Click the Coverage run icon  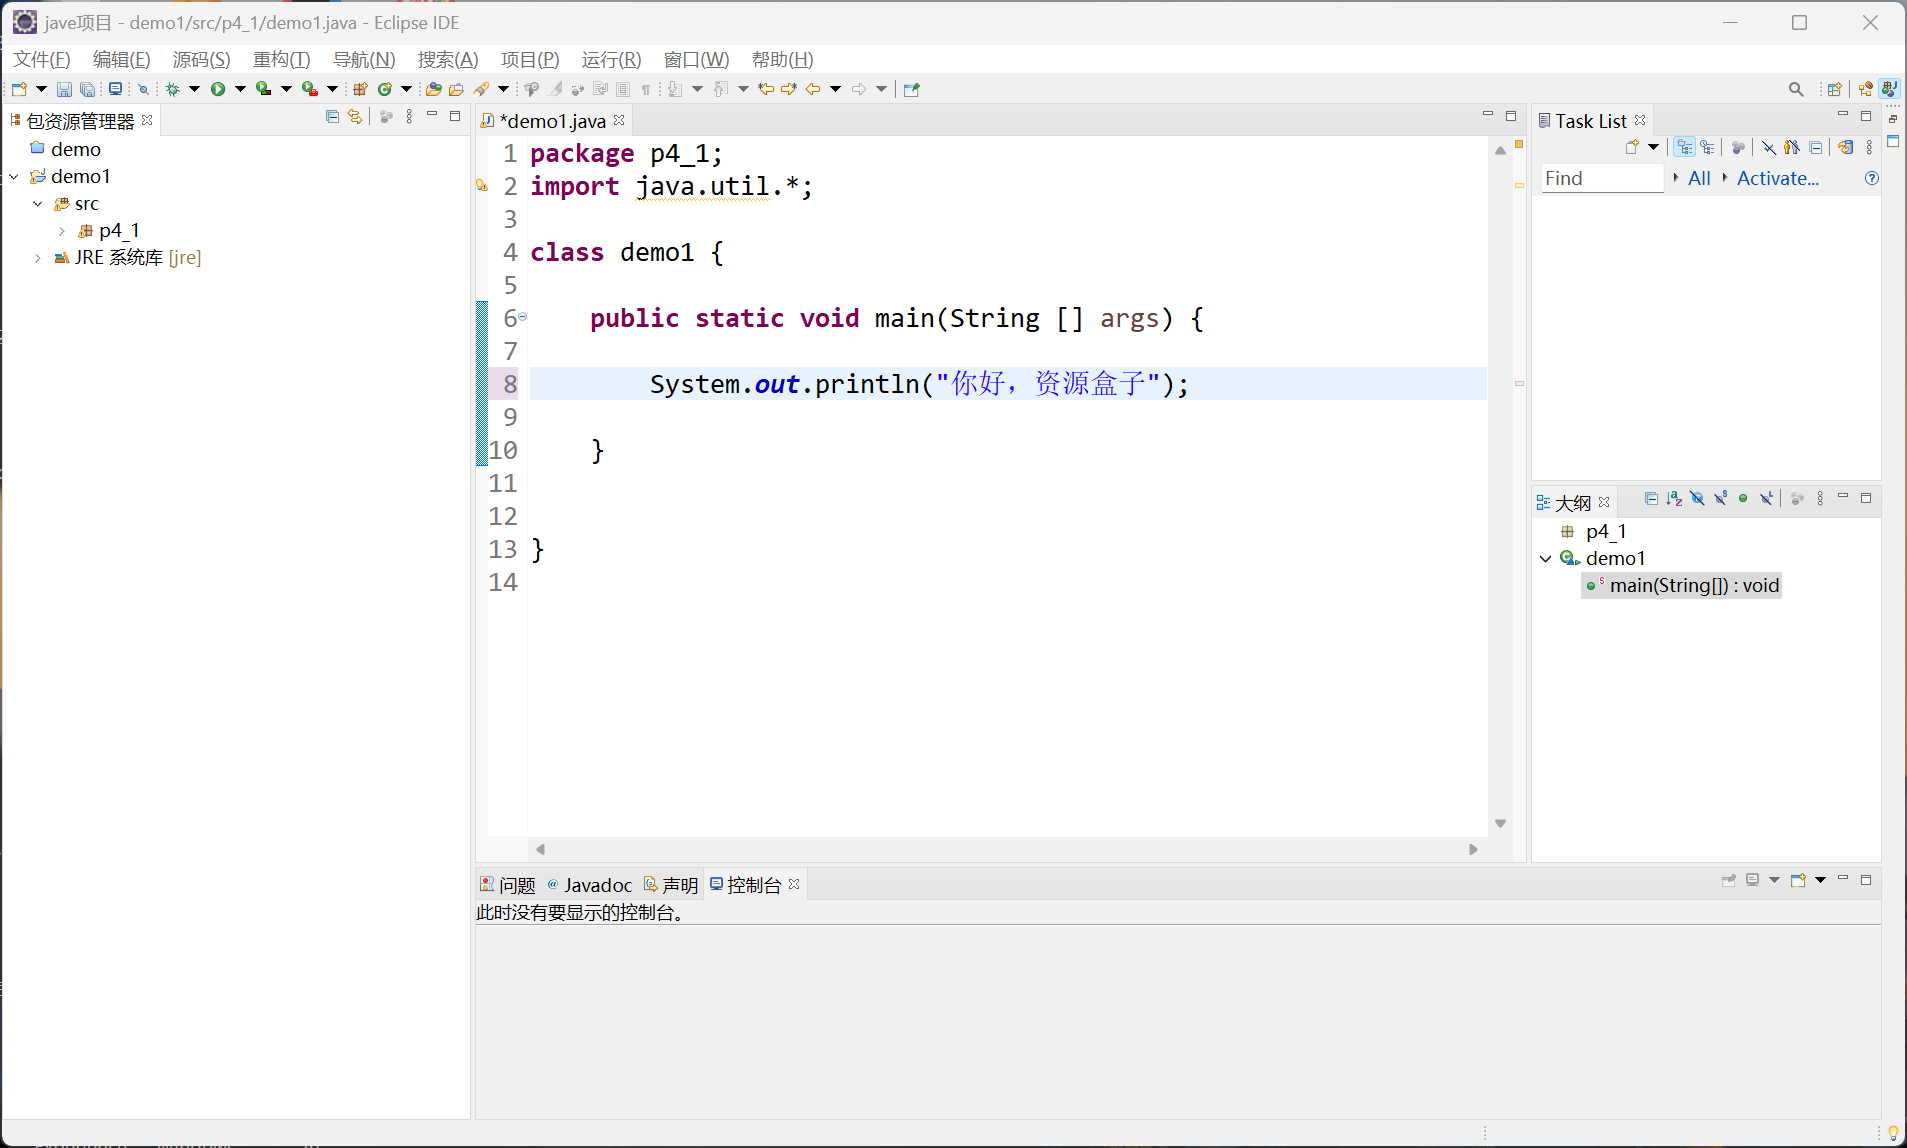pos(263,88)
